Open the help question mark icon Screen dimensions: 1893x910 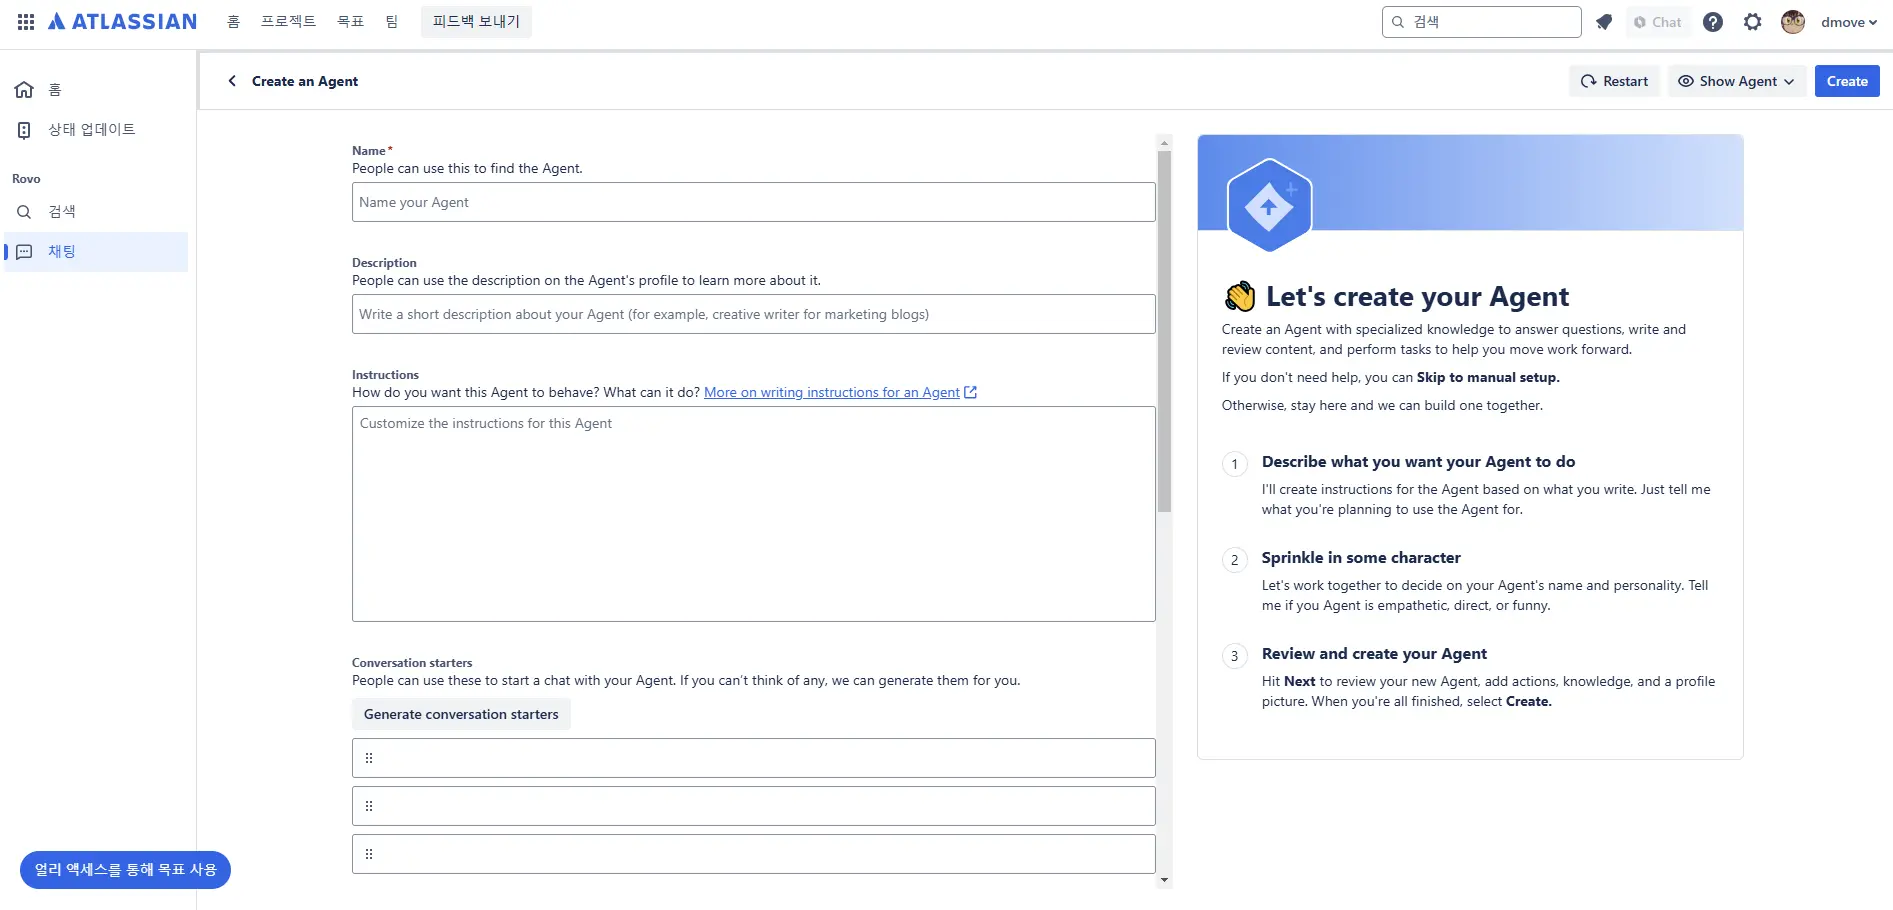(1712, 21)
